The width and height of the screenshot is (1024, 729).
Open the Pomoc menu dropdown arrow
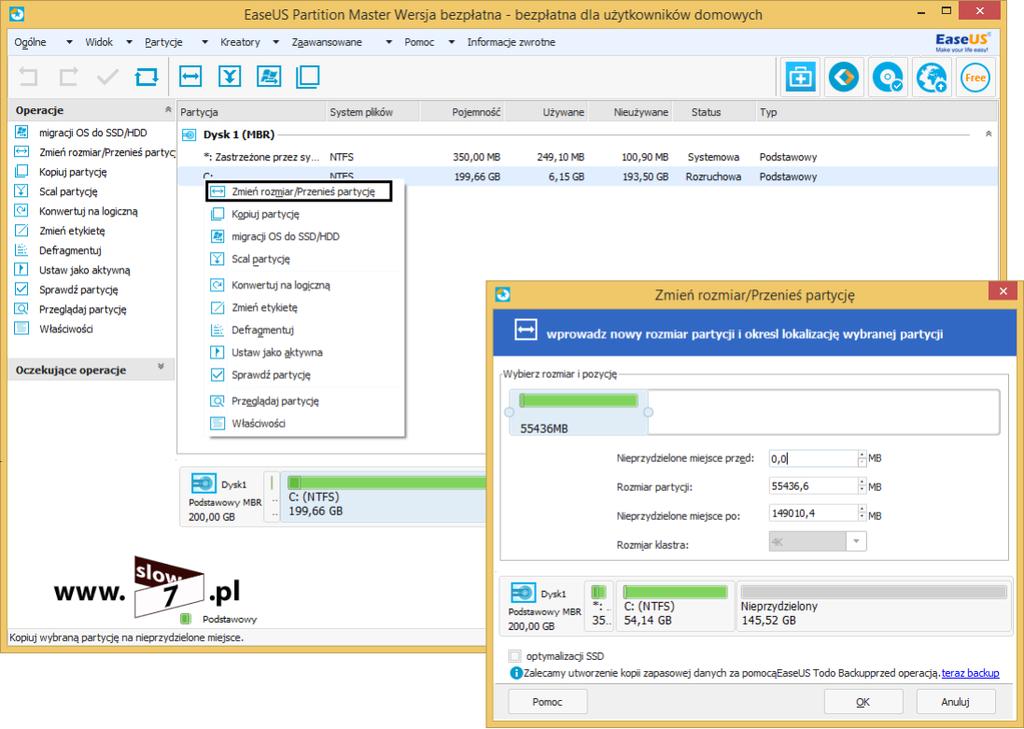tap(451, 42)
